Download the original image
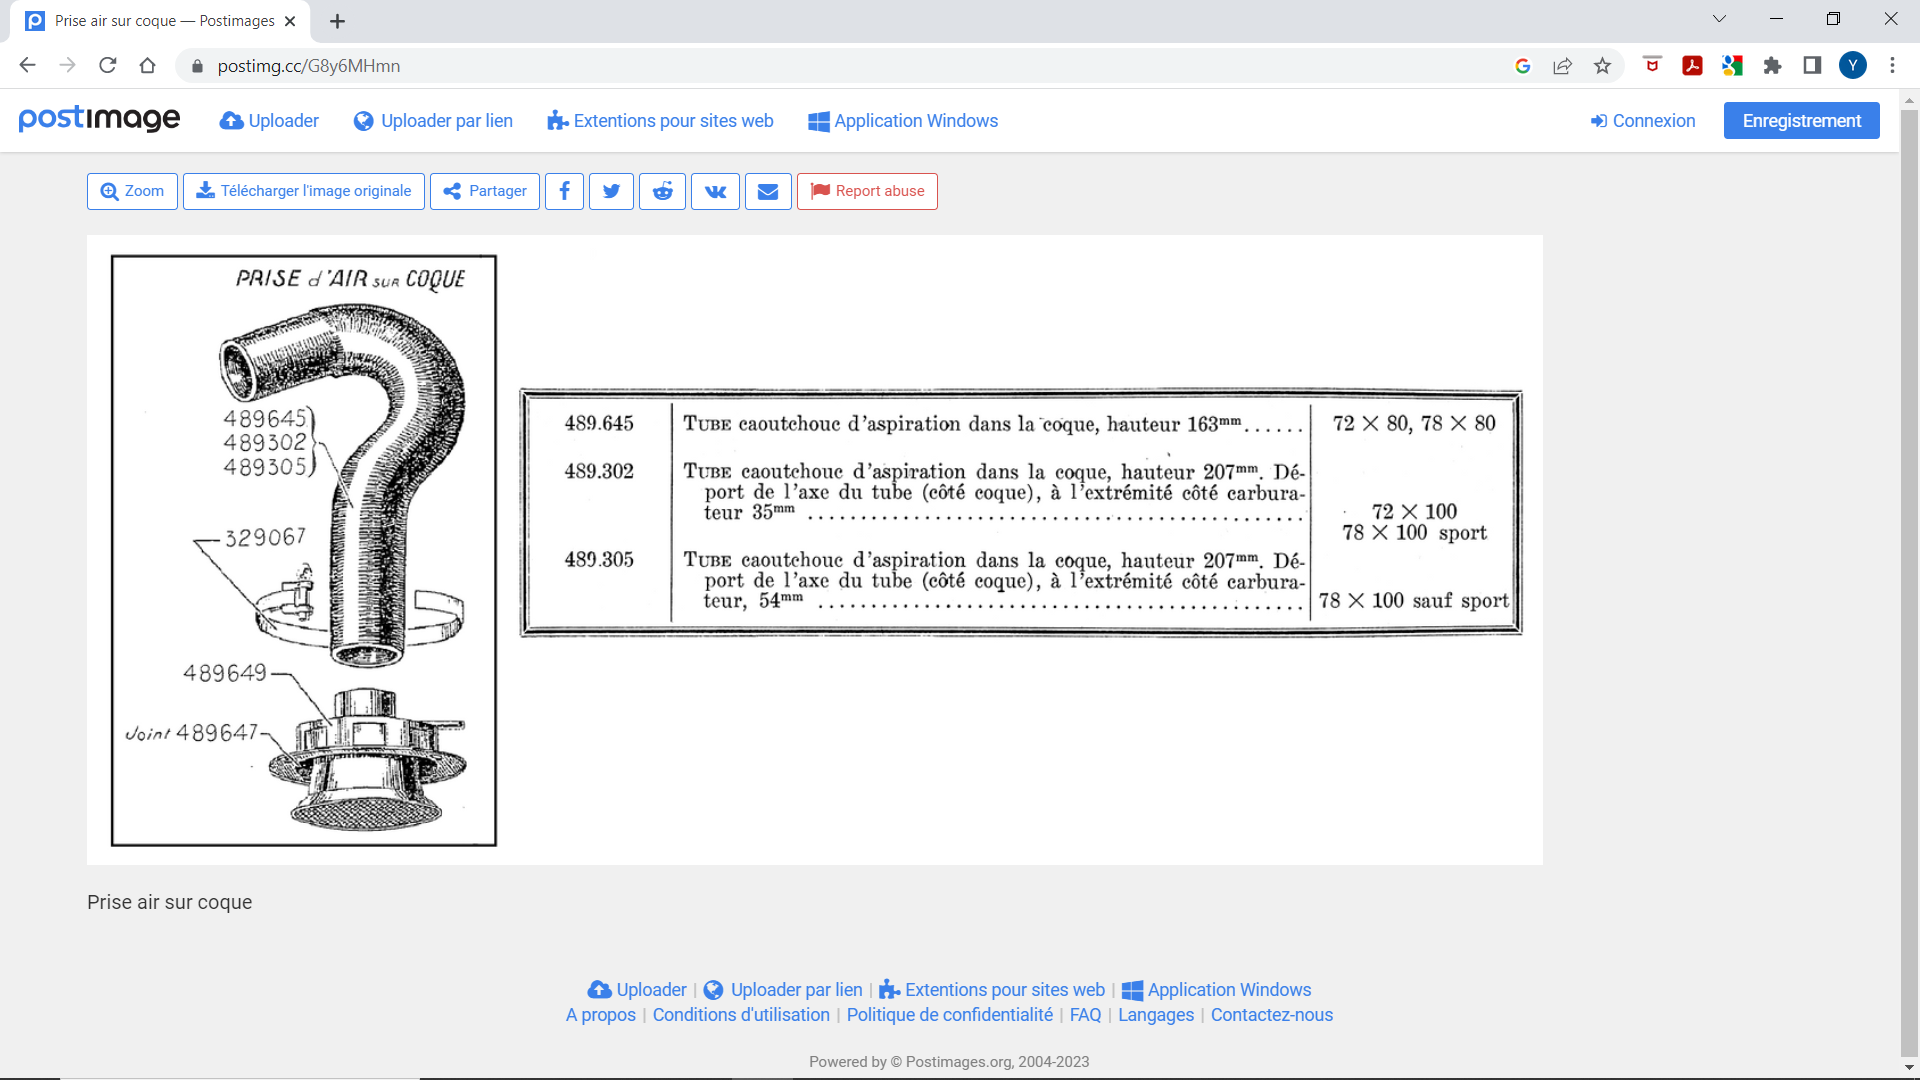This screenshot has height=1080, width=1920. (x=304, y=191)
